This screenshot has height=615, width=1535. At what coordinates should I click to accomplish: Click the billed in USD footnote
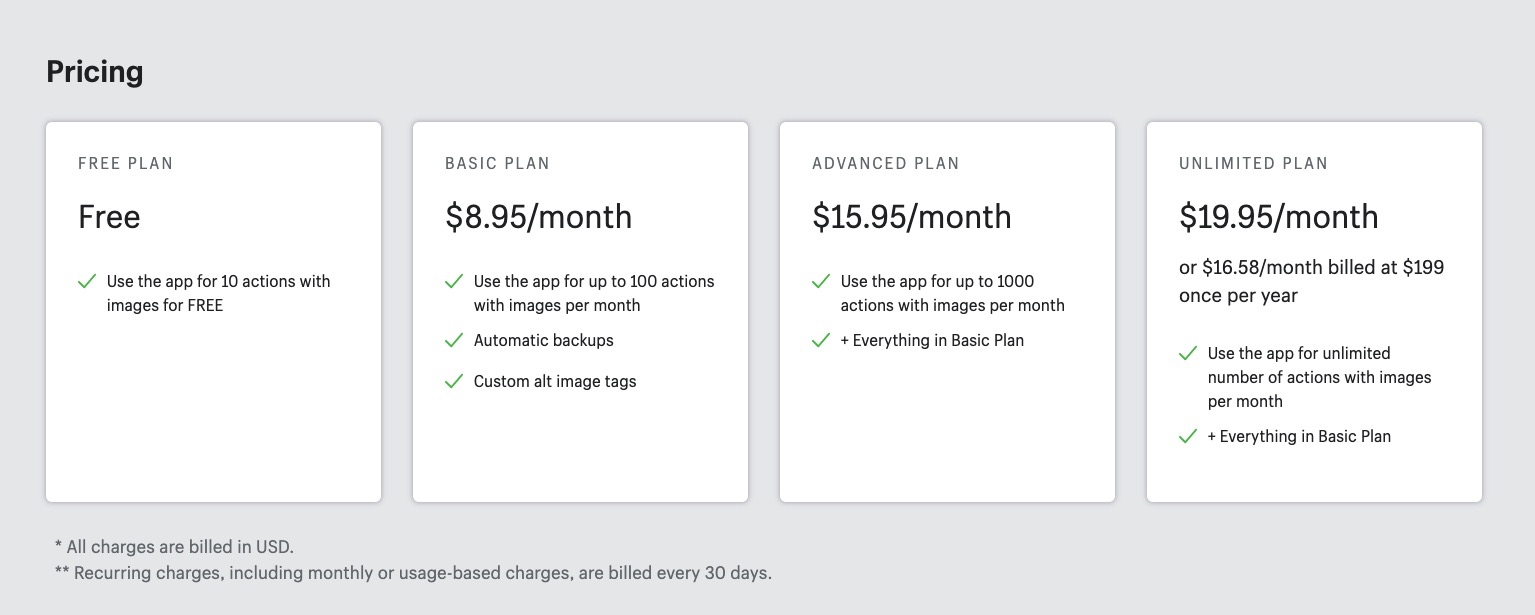[x=174, y=547]
